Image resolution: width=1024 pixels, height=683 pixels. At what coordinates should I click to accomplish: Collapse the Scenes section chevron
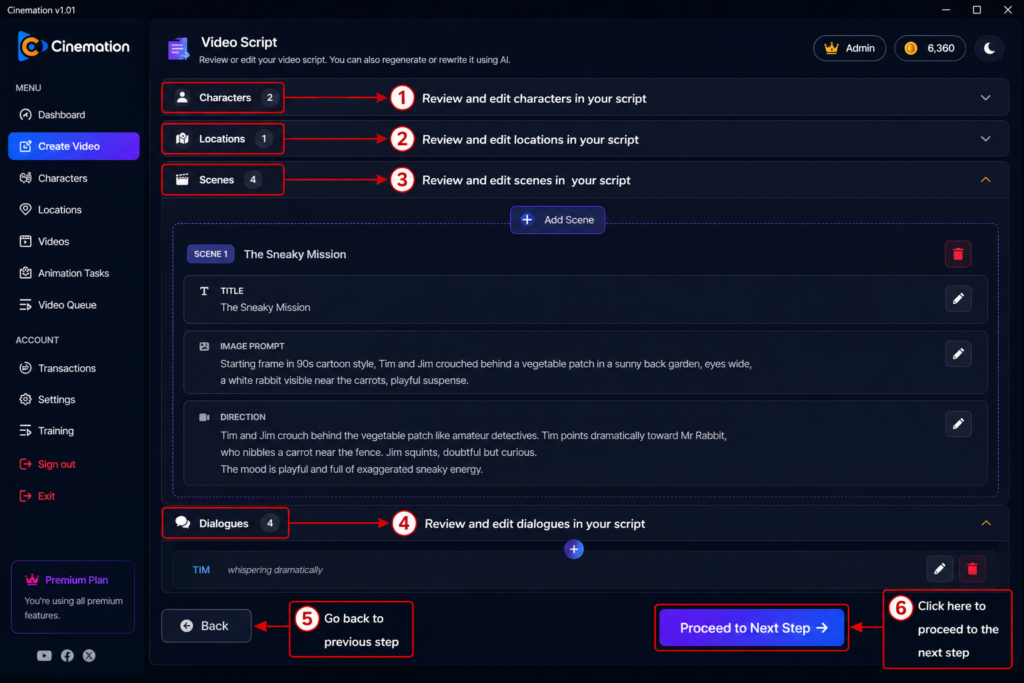pos(985,180)
